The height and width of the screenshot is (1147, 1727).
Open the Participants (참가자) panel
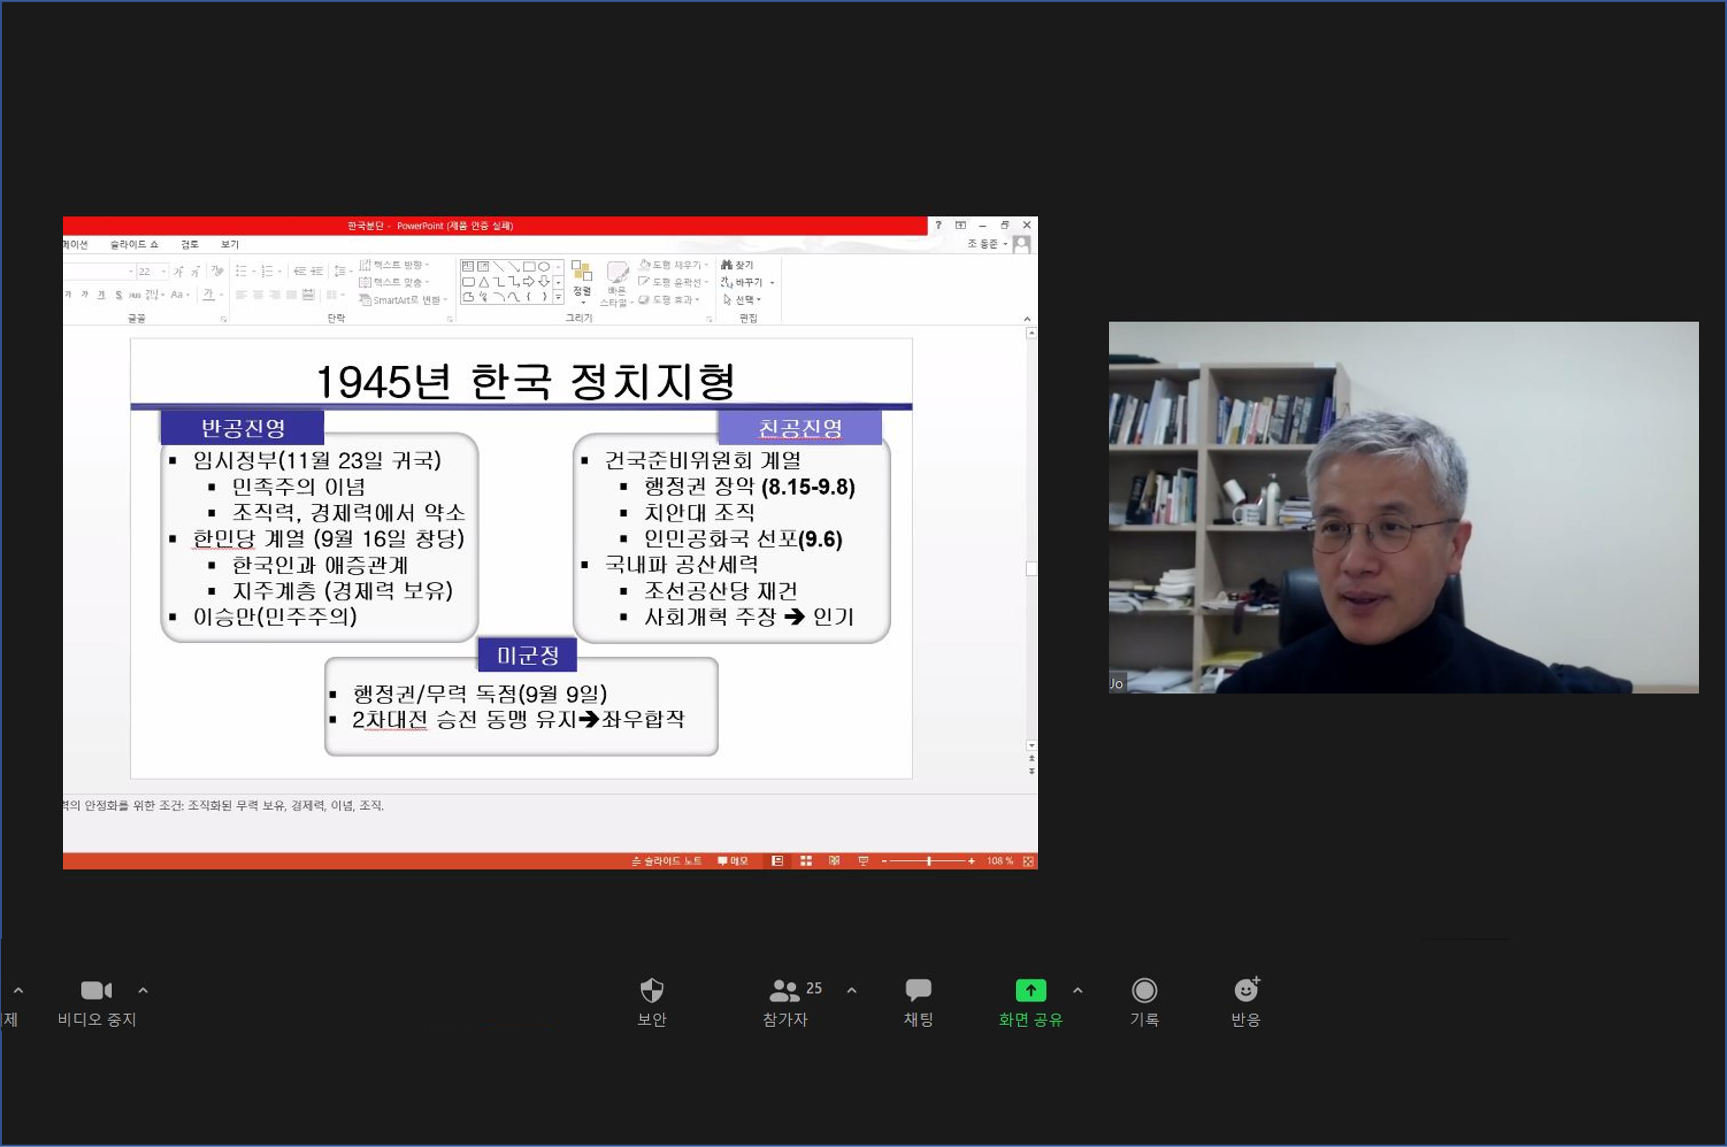[785, 991]
